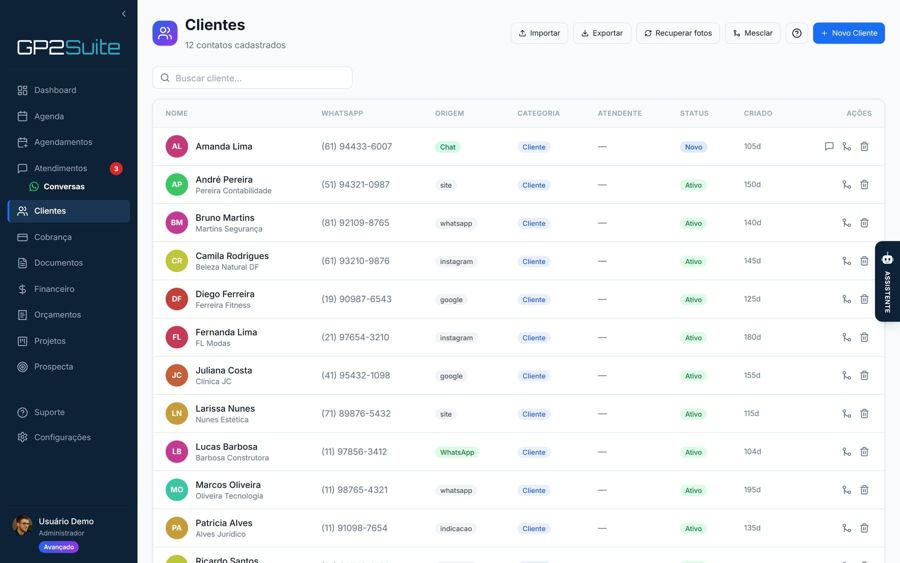Click Recuperar fotos button
This screenshot has height=563, width=900.
(677, 33)
